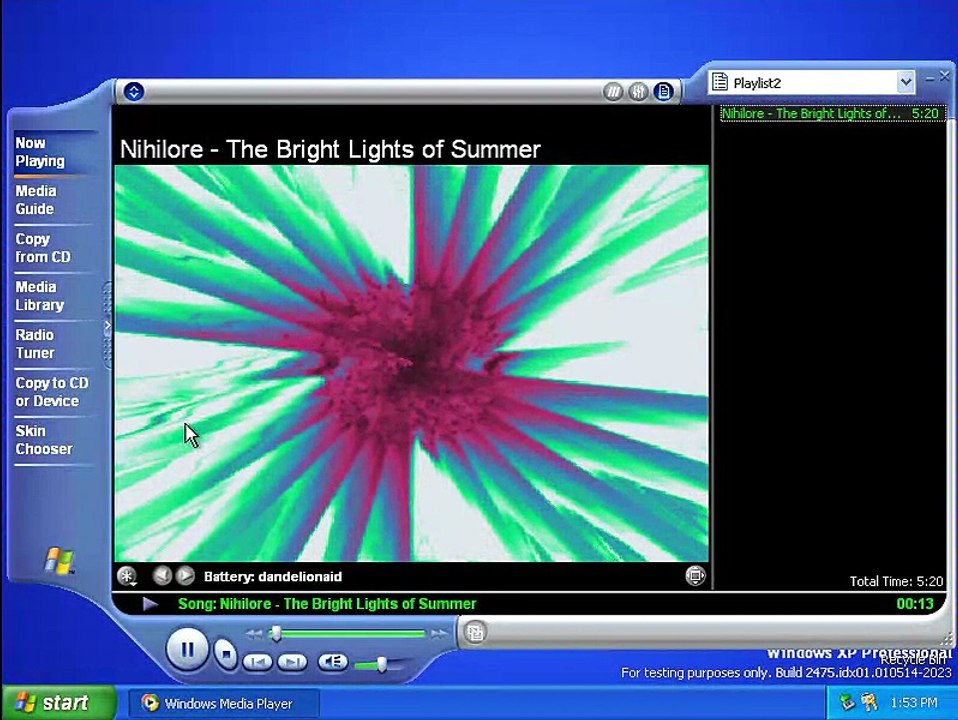958x720 pixels.
Task: Click the Battery: dandelionaid visualization name
Action: (273, 576)
